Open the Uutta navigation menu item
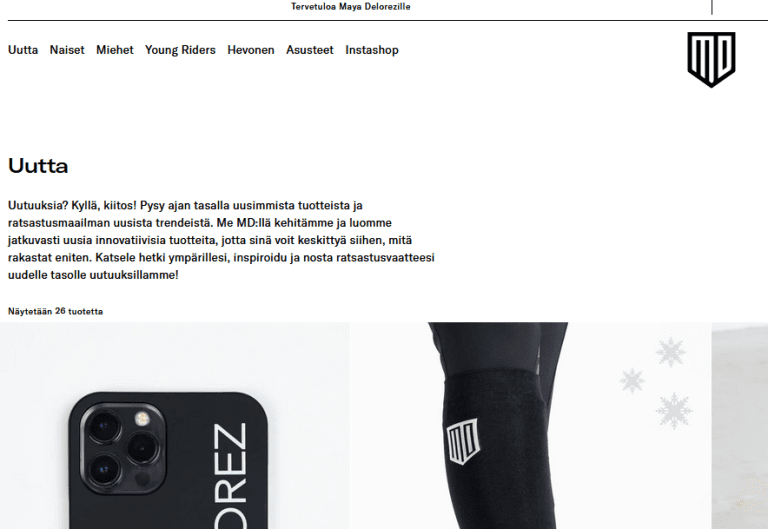The image size is (768, 529). (x=23, y=50)
